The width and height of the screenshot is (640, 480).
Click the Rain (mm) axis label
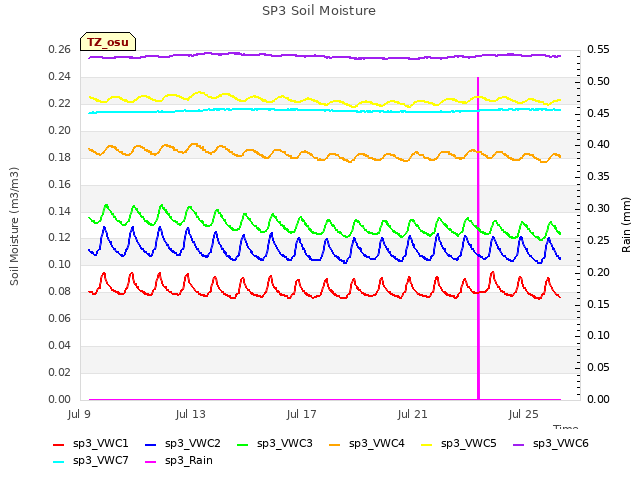click(626, 225)
